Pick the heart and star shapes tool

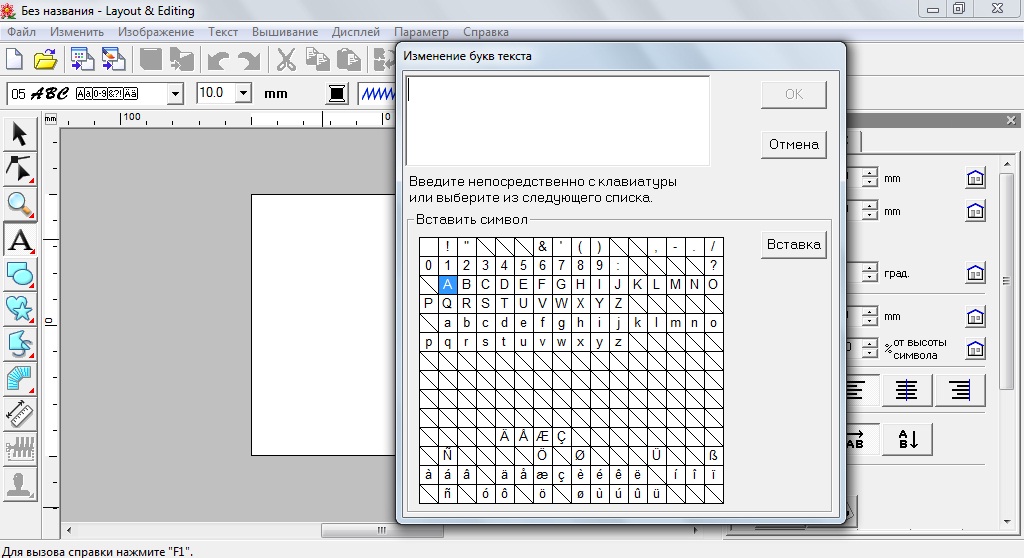pyautogui.click(x=20, y=308)
